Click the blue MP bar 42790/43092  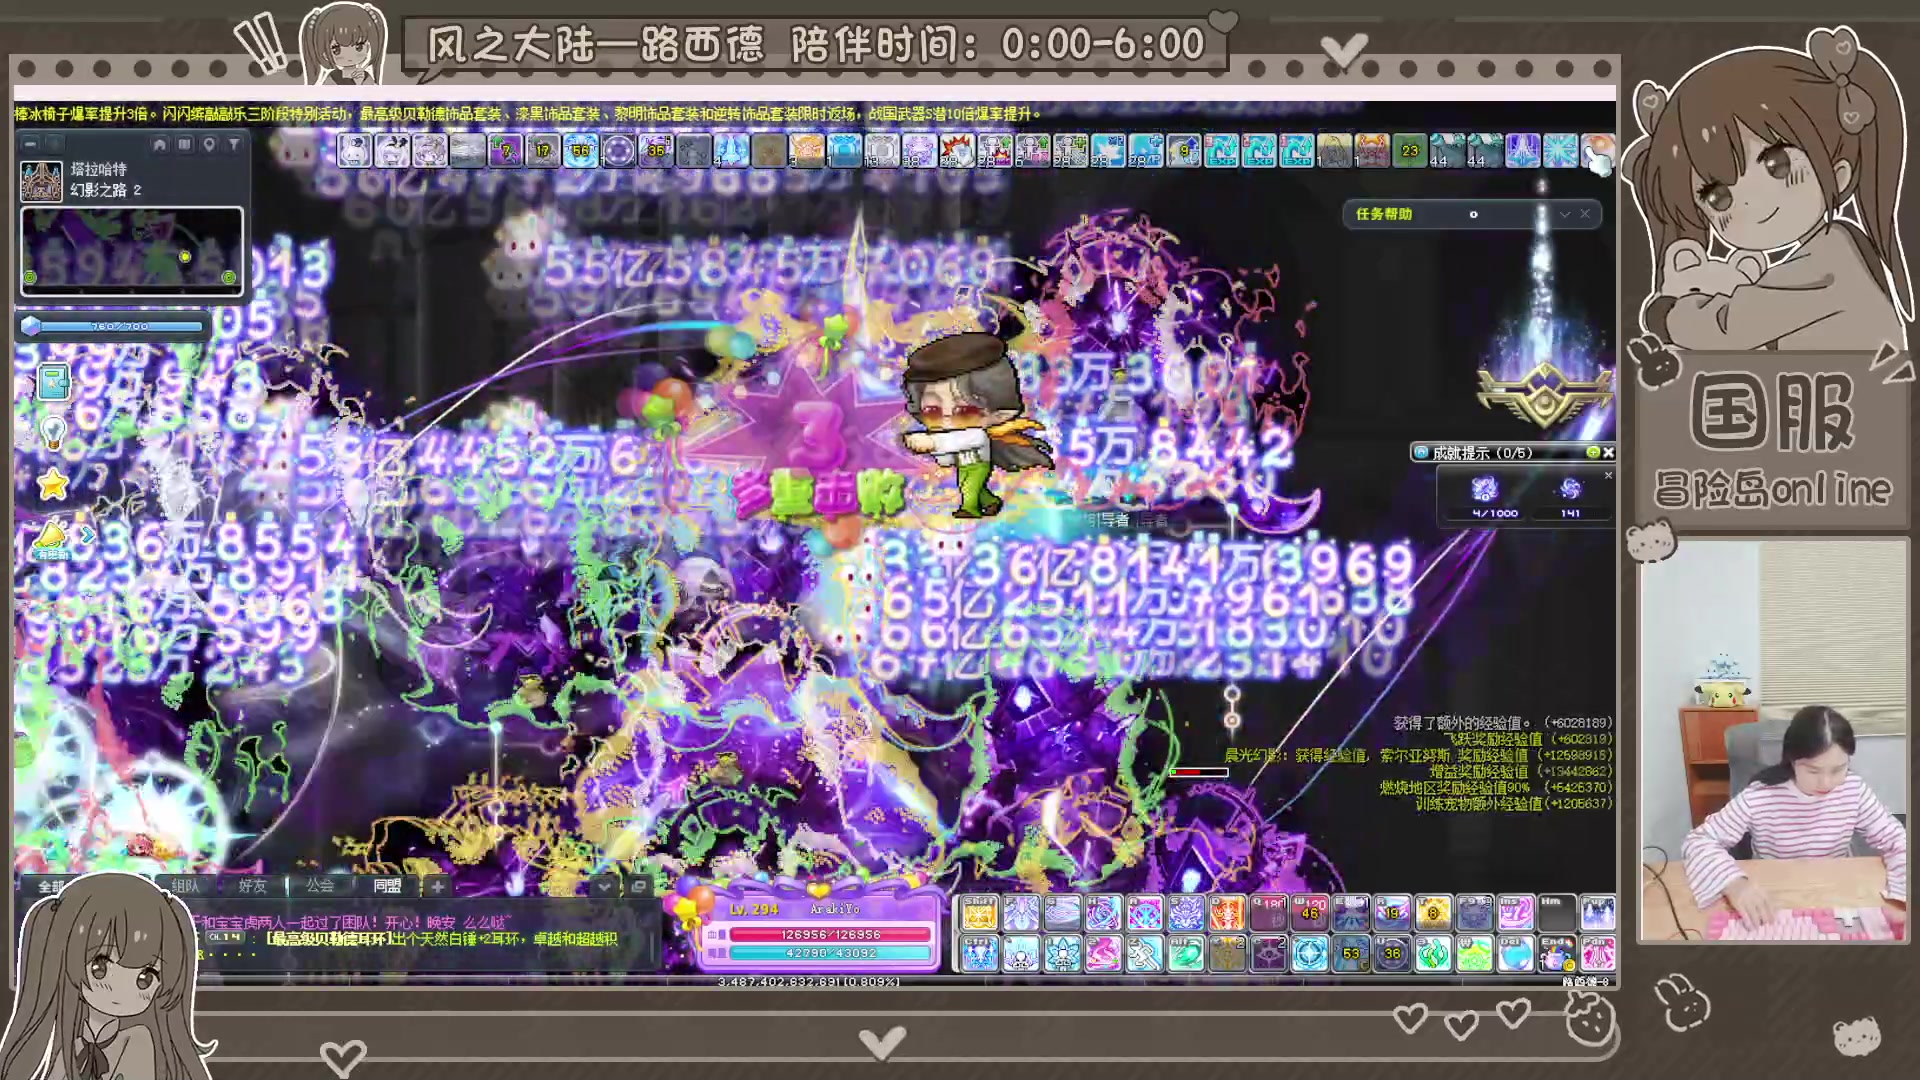[x=830, y=953]
